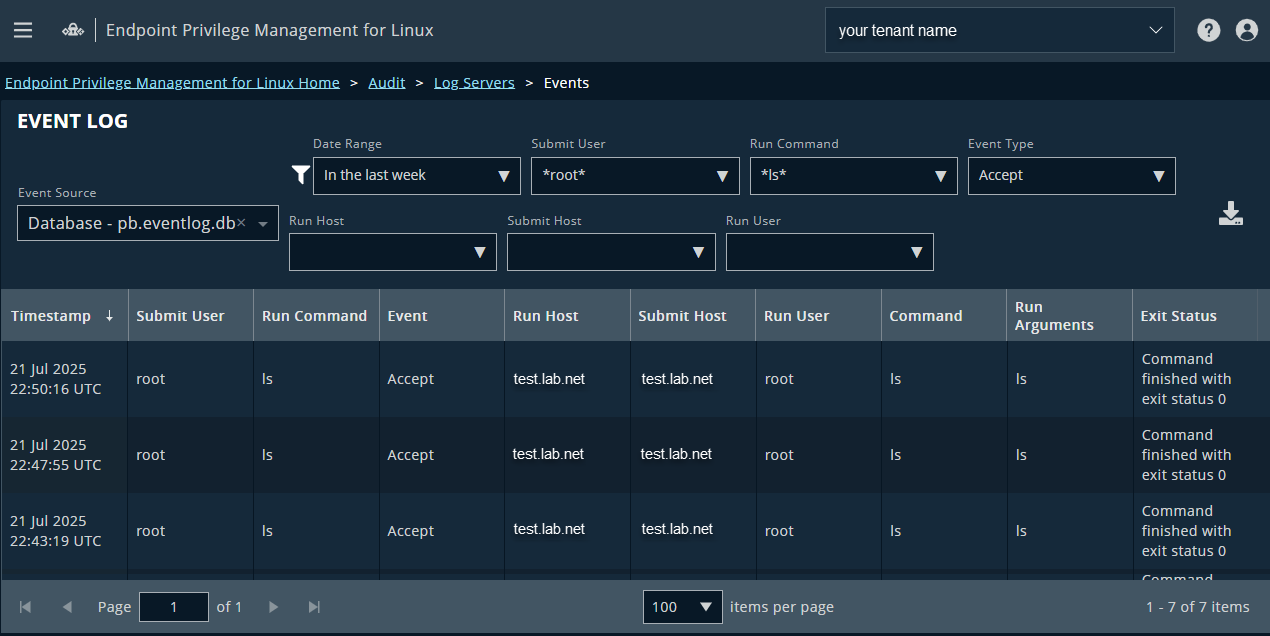This screenshot has height=636, width=1270.
Task: Click the BeyondTrust product logo icon
Action: 73,30
